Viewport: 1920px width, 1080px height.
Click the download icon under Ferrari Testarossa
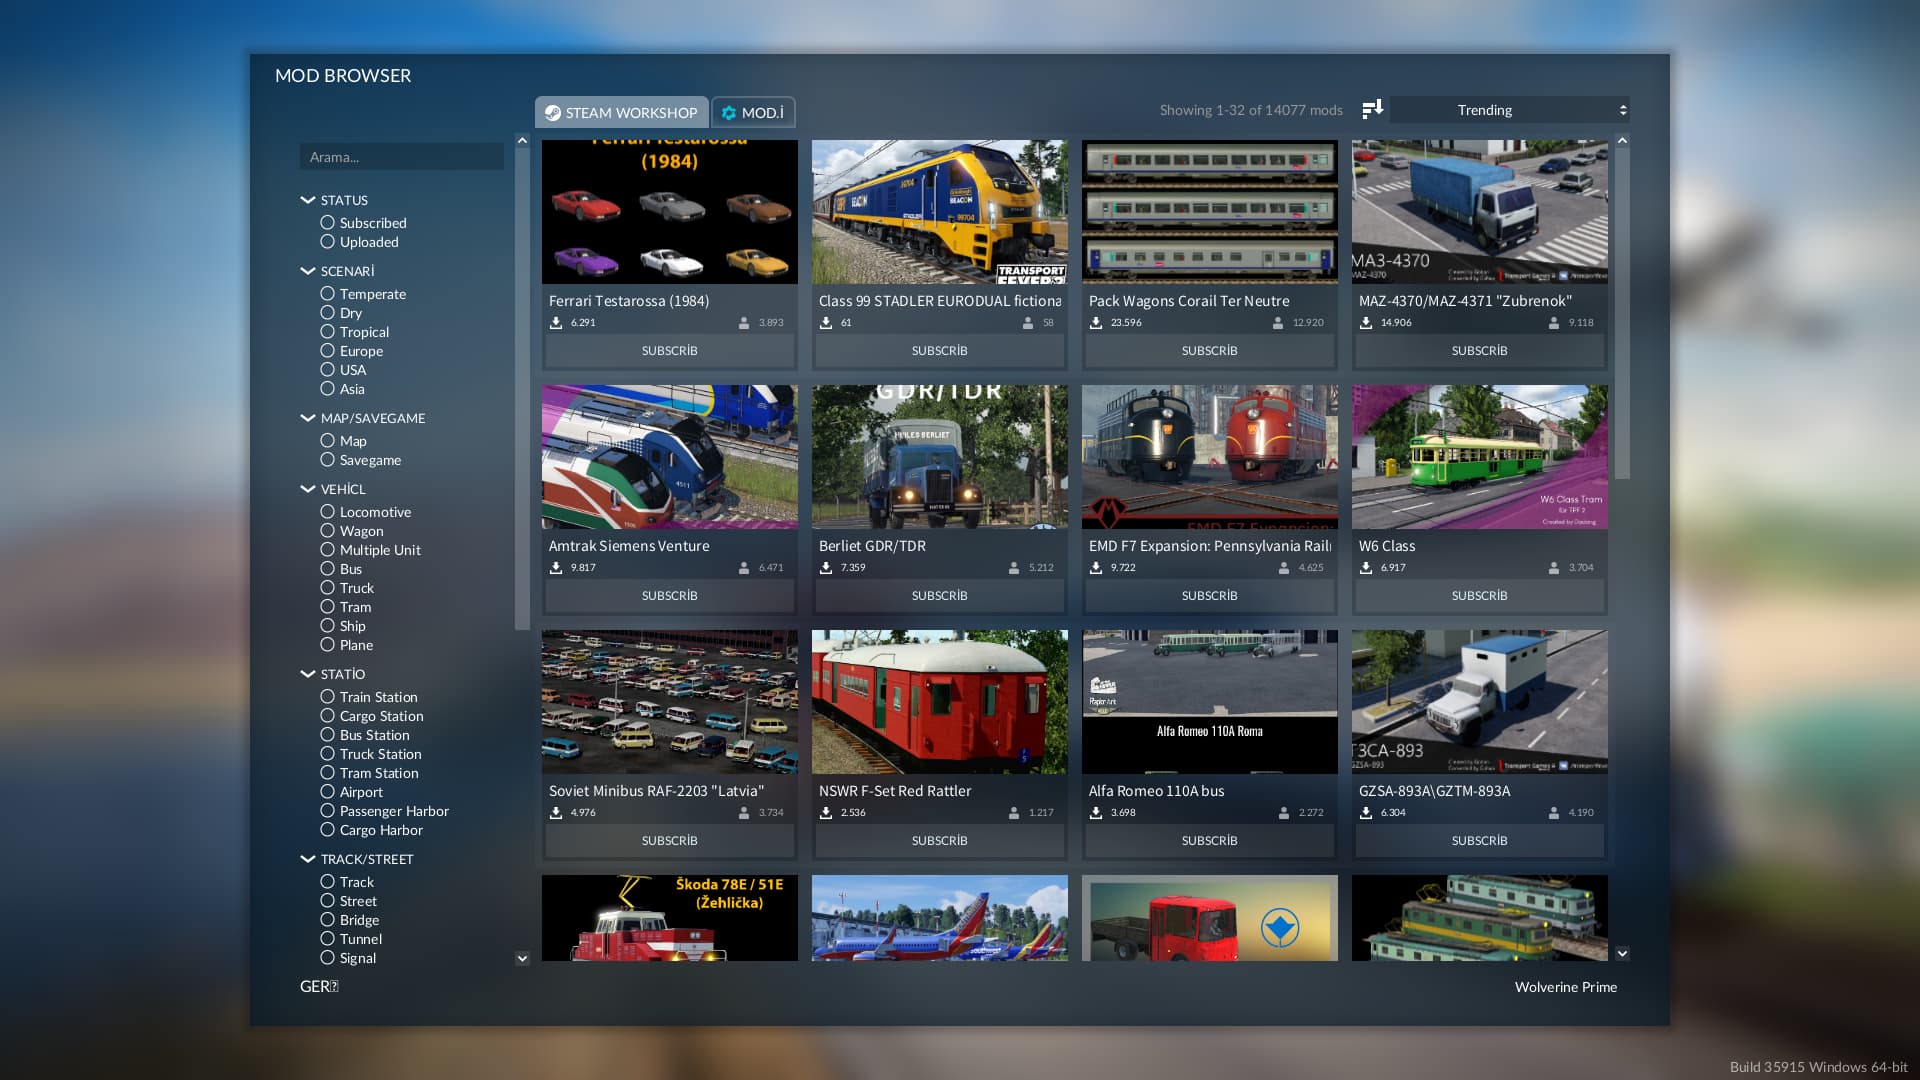pos(556,323)
